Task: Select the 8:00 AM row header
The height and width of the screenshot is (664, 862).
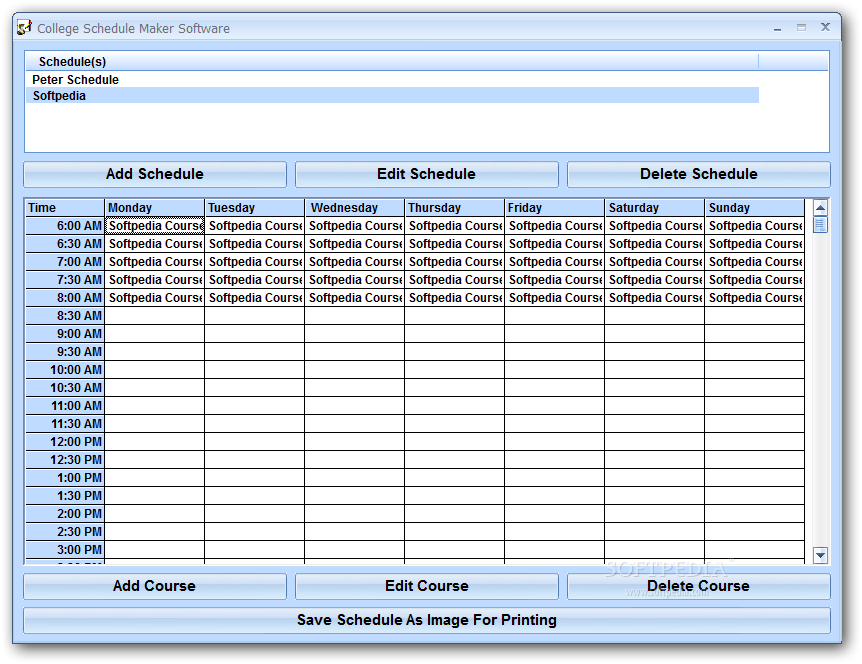Action: click(65, 298)
